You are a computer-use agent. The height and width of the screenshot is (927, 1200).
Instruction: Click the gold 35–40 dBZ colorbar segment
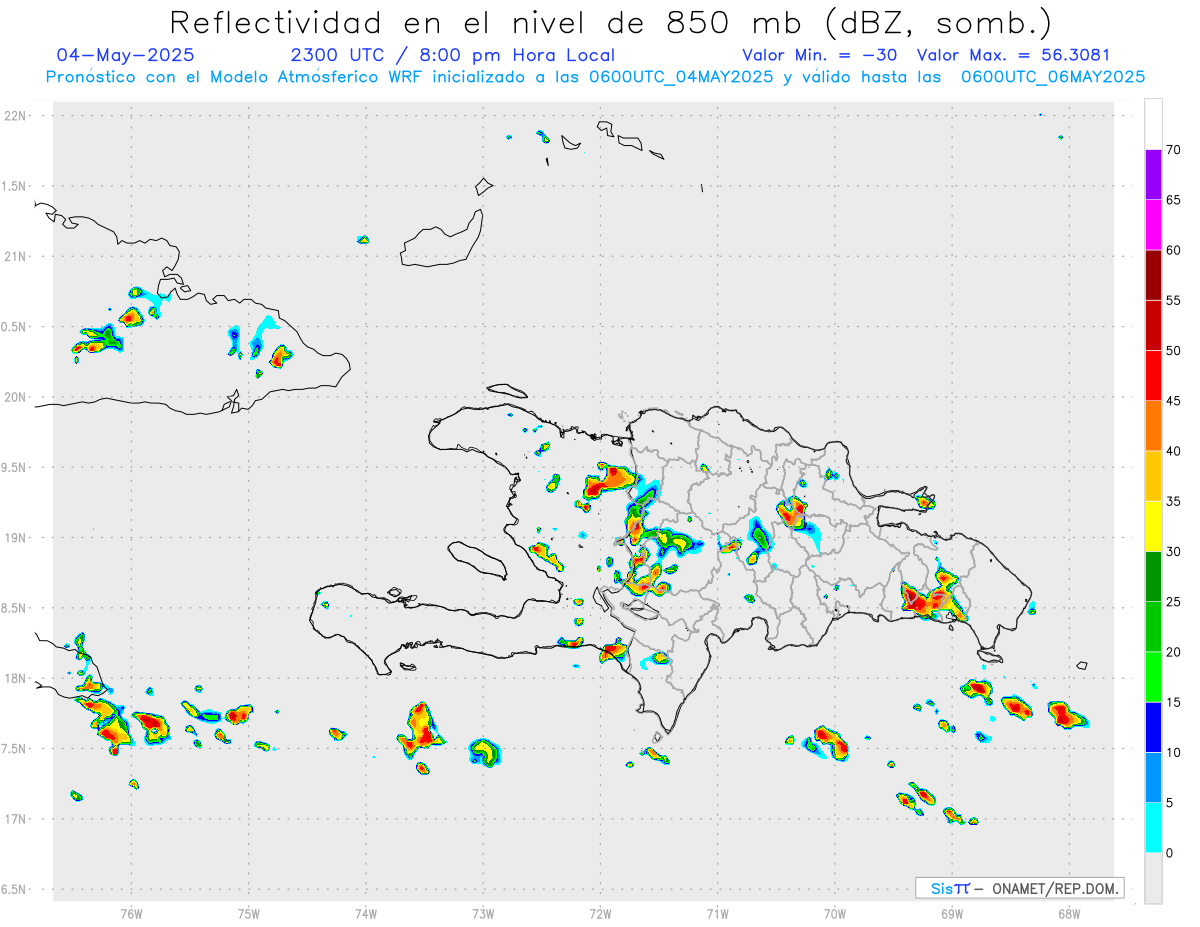[1153, 476]
